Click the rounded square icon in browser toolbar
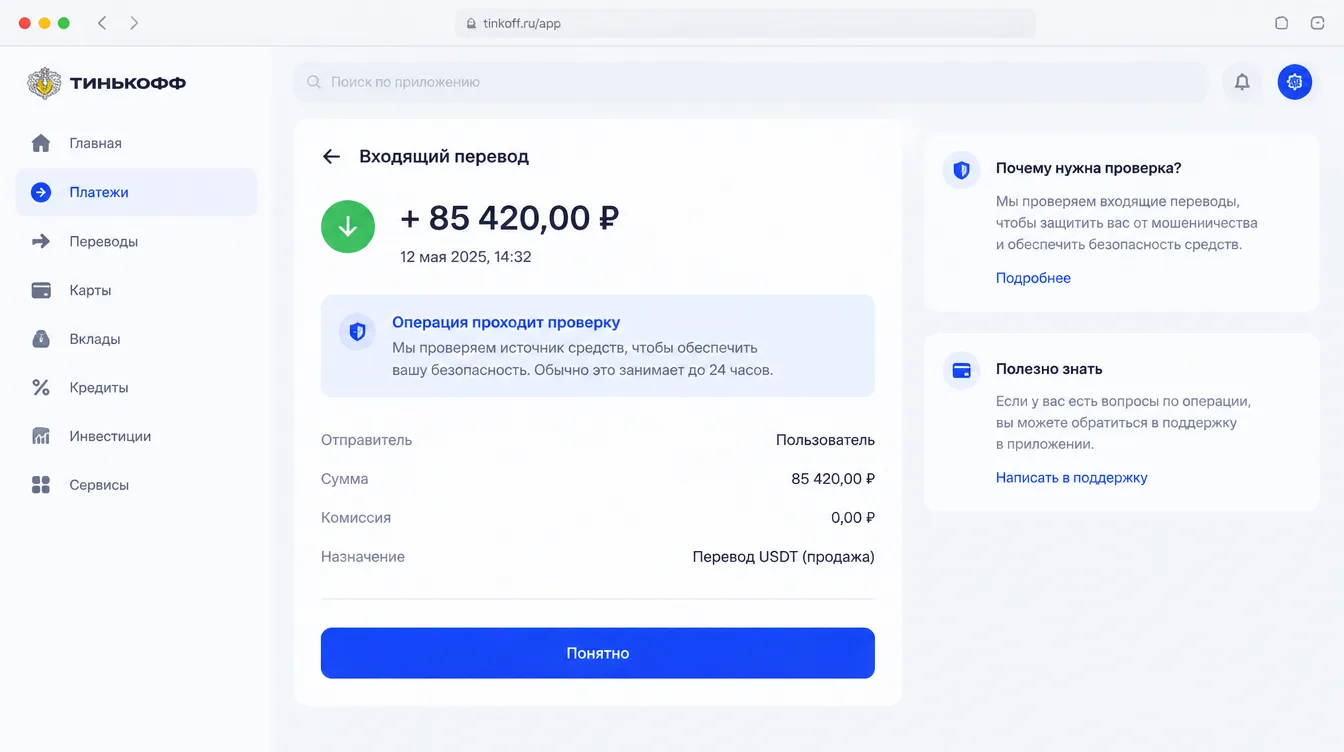 tap(1281, 23)
